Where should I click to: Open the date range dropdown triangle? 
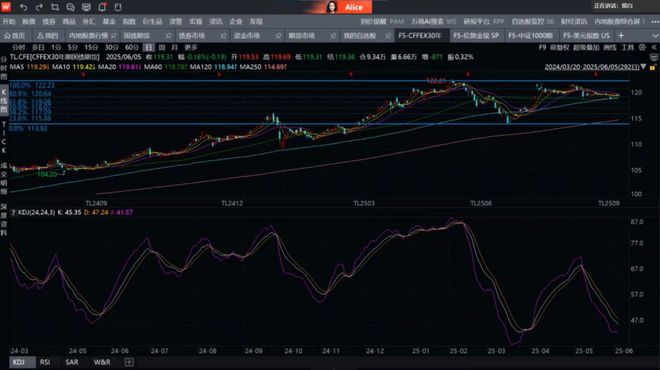pos(643,67)
